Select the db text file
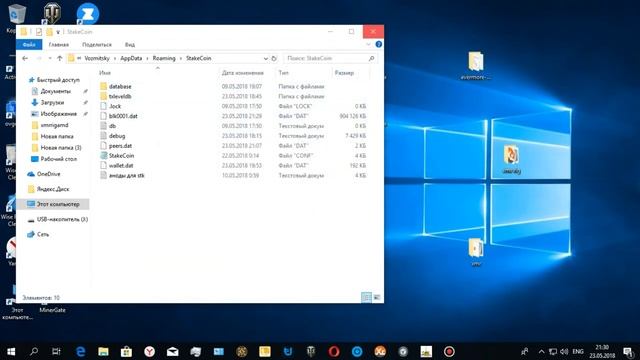 (x=112, y=126)
